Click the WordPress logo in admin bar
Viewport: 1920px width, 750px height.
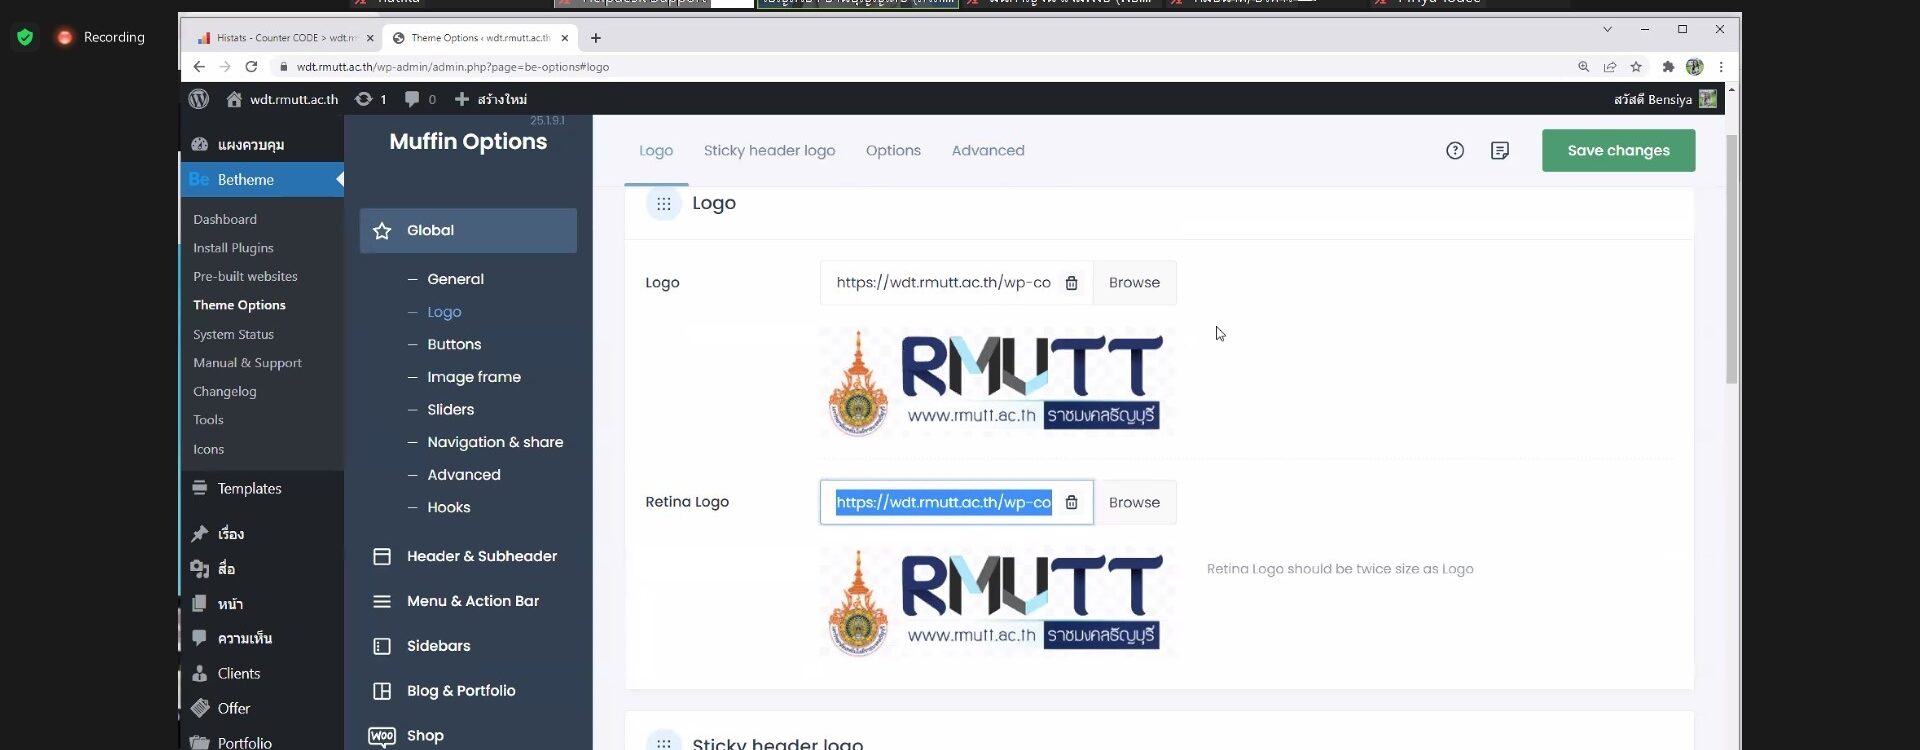click(x=199, y=99)
